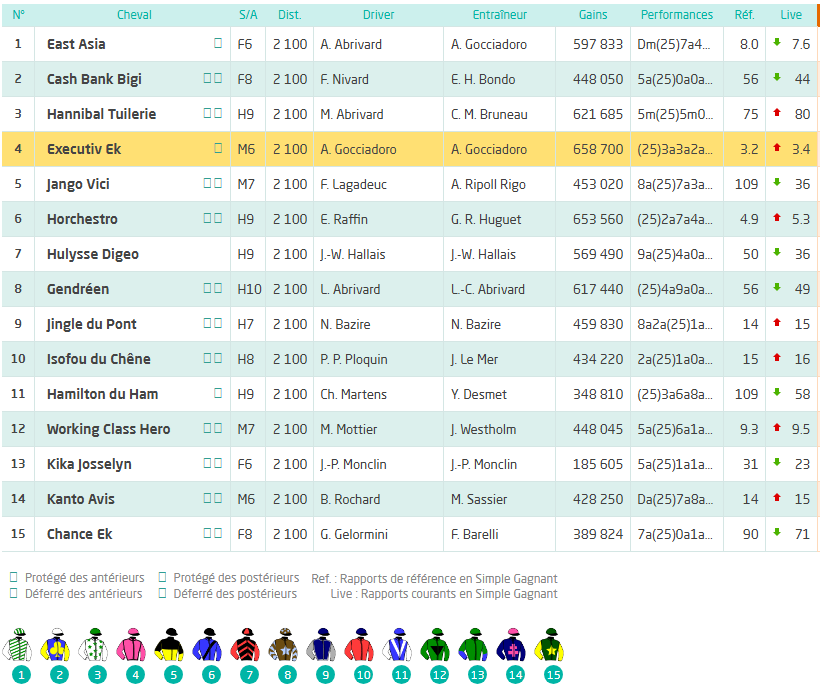Click the red up arrow in Executiv Ek row
Image resolution: width=820 pixels, height=699 pixels.
tap(776, 149)
